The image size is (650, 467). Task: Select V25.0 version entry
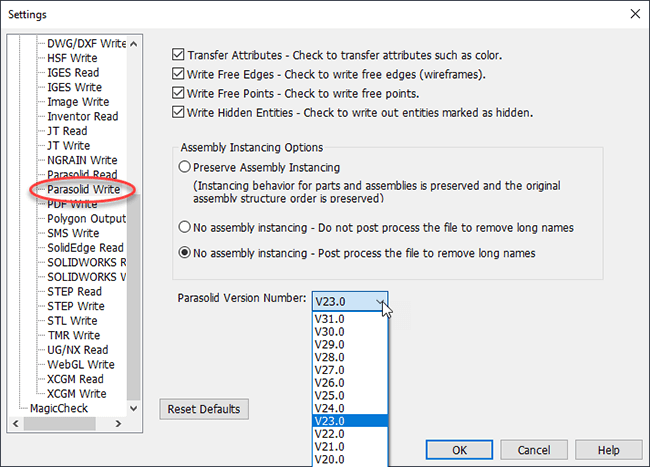pos(350,396)
